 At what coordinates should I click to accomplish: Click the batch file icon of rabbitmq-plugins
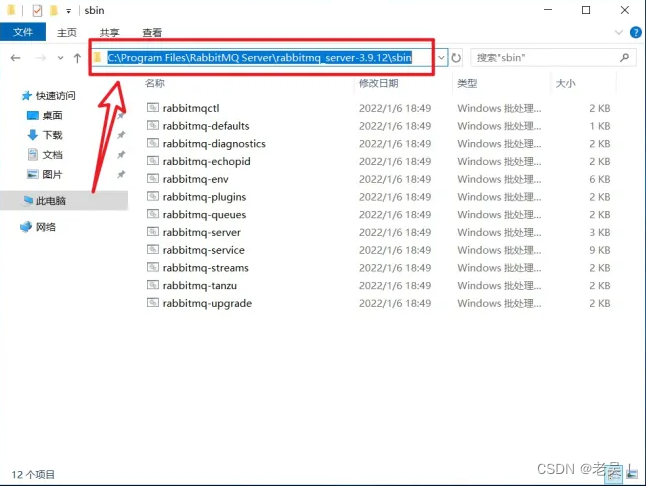click(153, 196)
